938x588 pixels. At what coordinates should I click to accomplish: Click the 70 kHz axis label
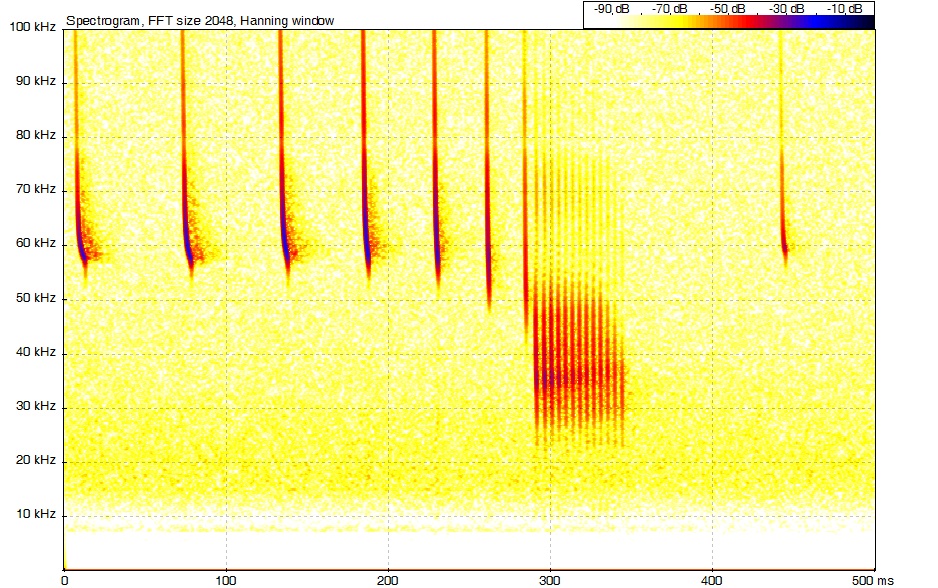pos(36,189)
